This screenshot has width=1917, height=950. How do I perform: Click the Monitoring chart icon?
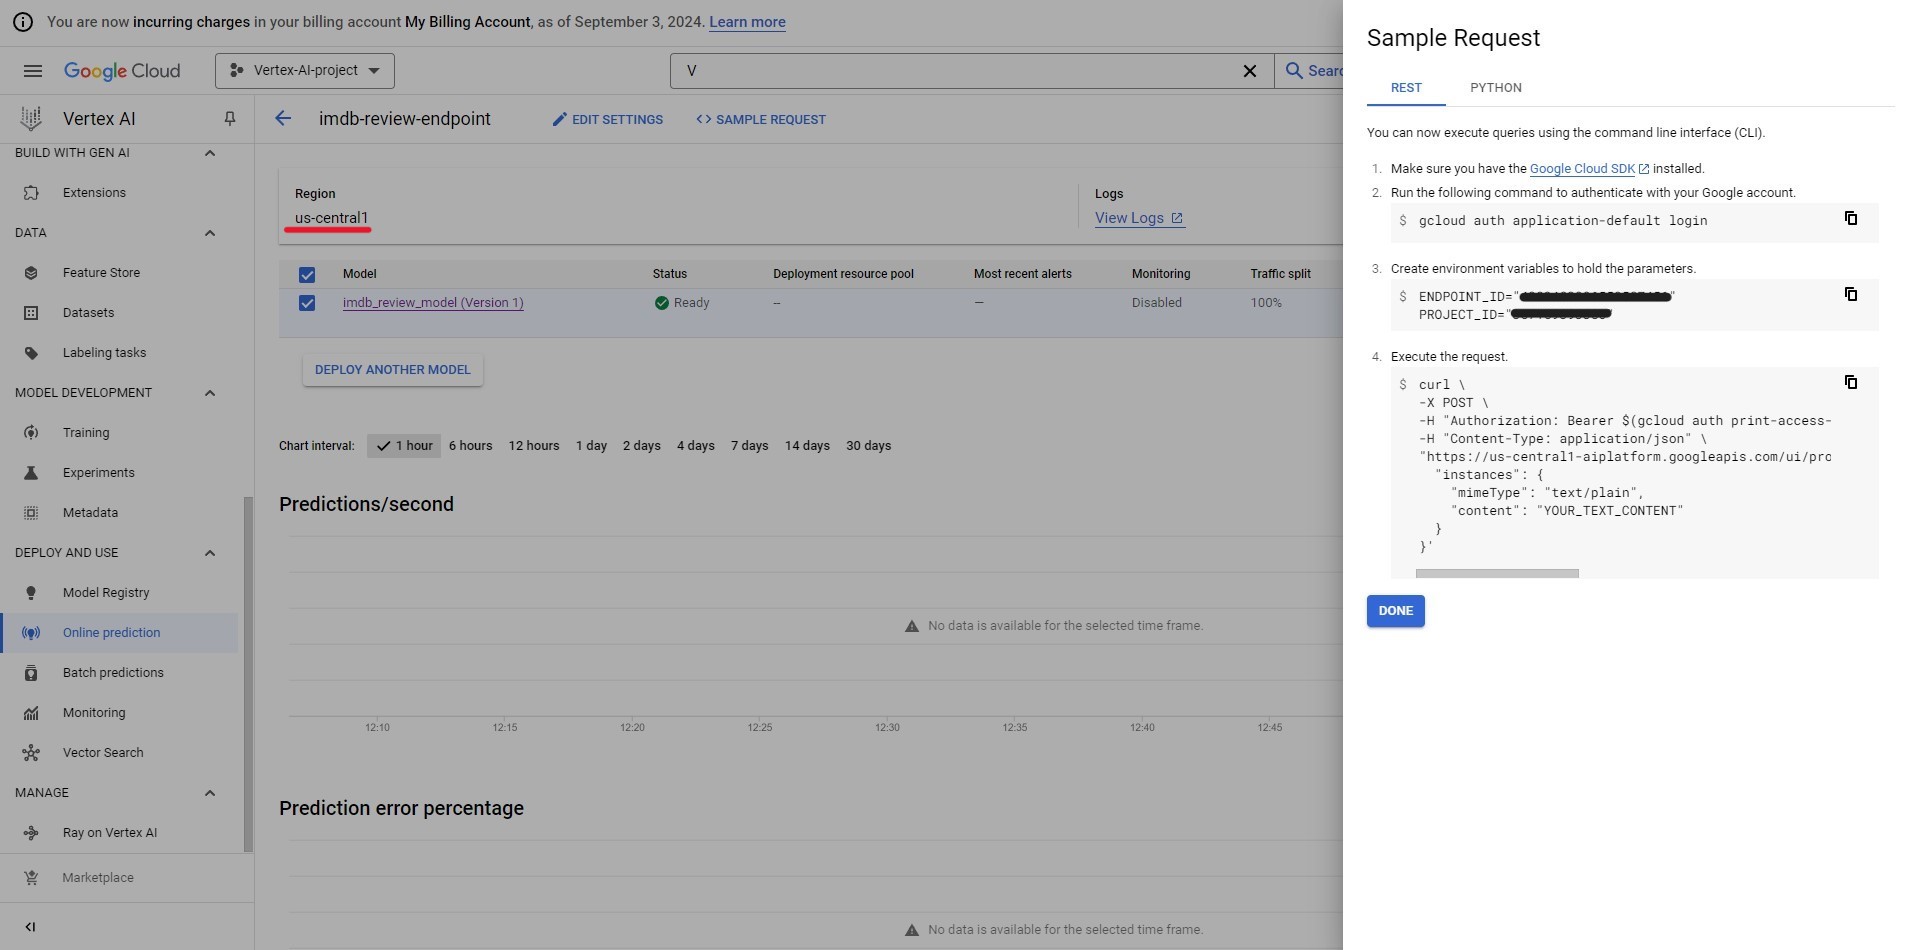click(x=31, y=713)
